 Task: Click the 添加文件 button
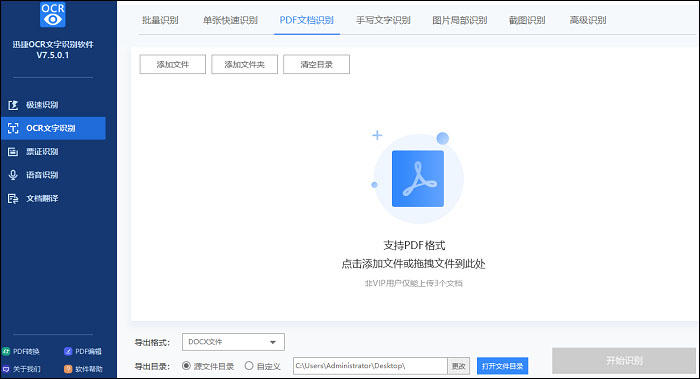pos(173,64)
